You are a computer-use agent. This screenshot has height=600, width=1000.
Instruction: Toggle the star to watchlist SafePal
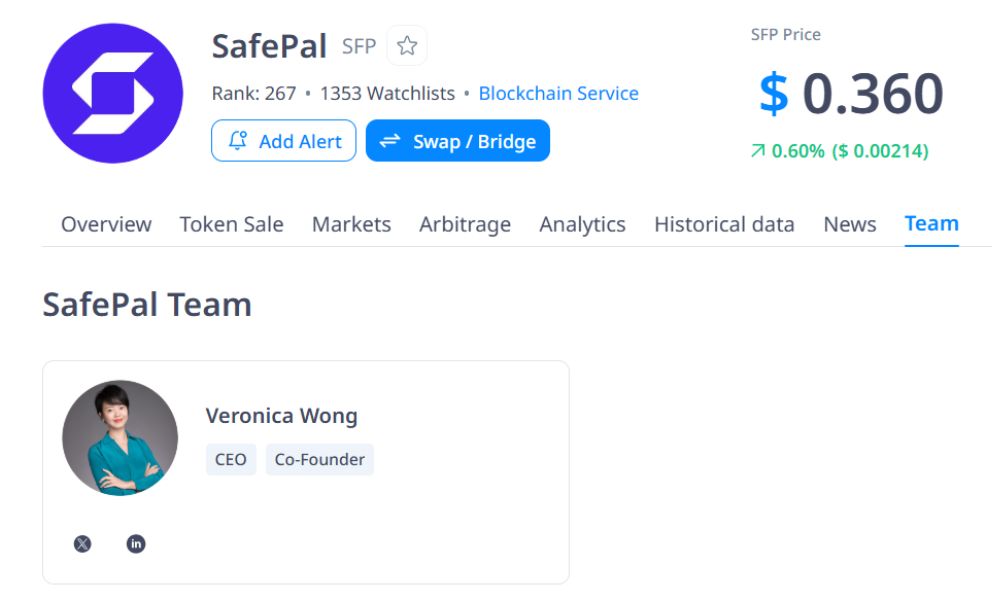(x=406, y=46)
